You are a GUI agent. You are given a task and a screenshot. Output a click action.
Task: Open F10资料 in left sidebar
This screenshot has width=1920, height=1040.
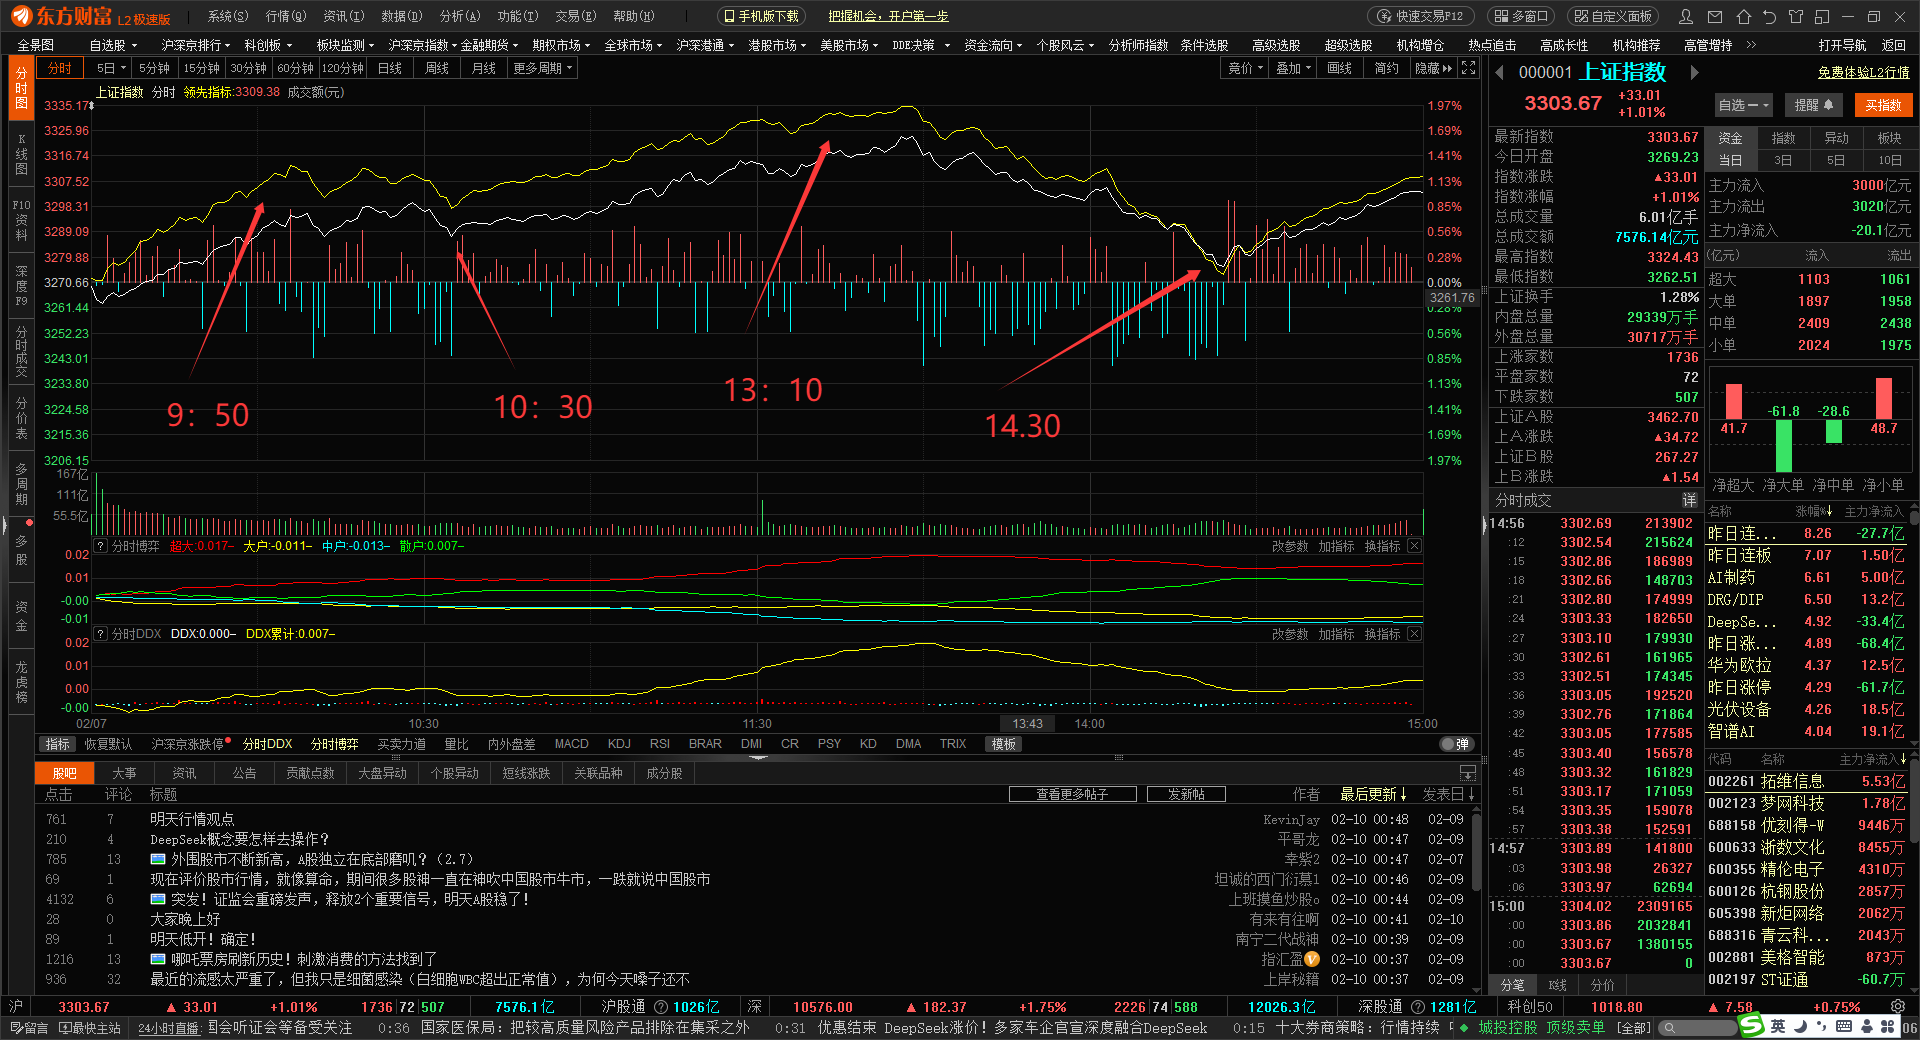(21, 220)
